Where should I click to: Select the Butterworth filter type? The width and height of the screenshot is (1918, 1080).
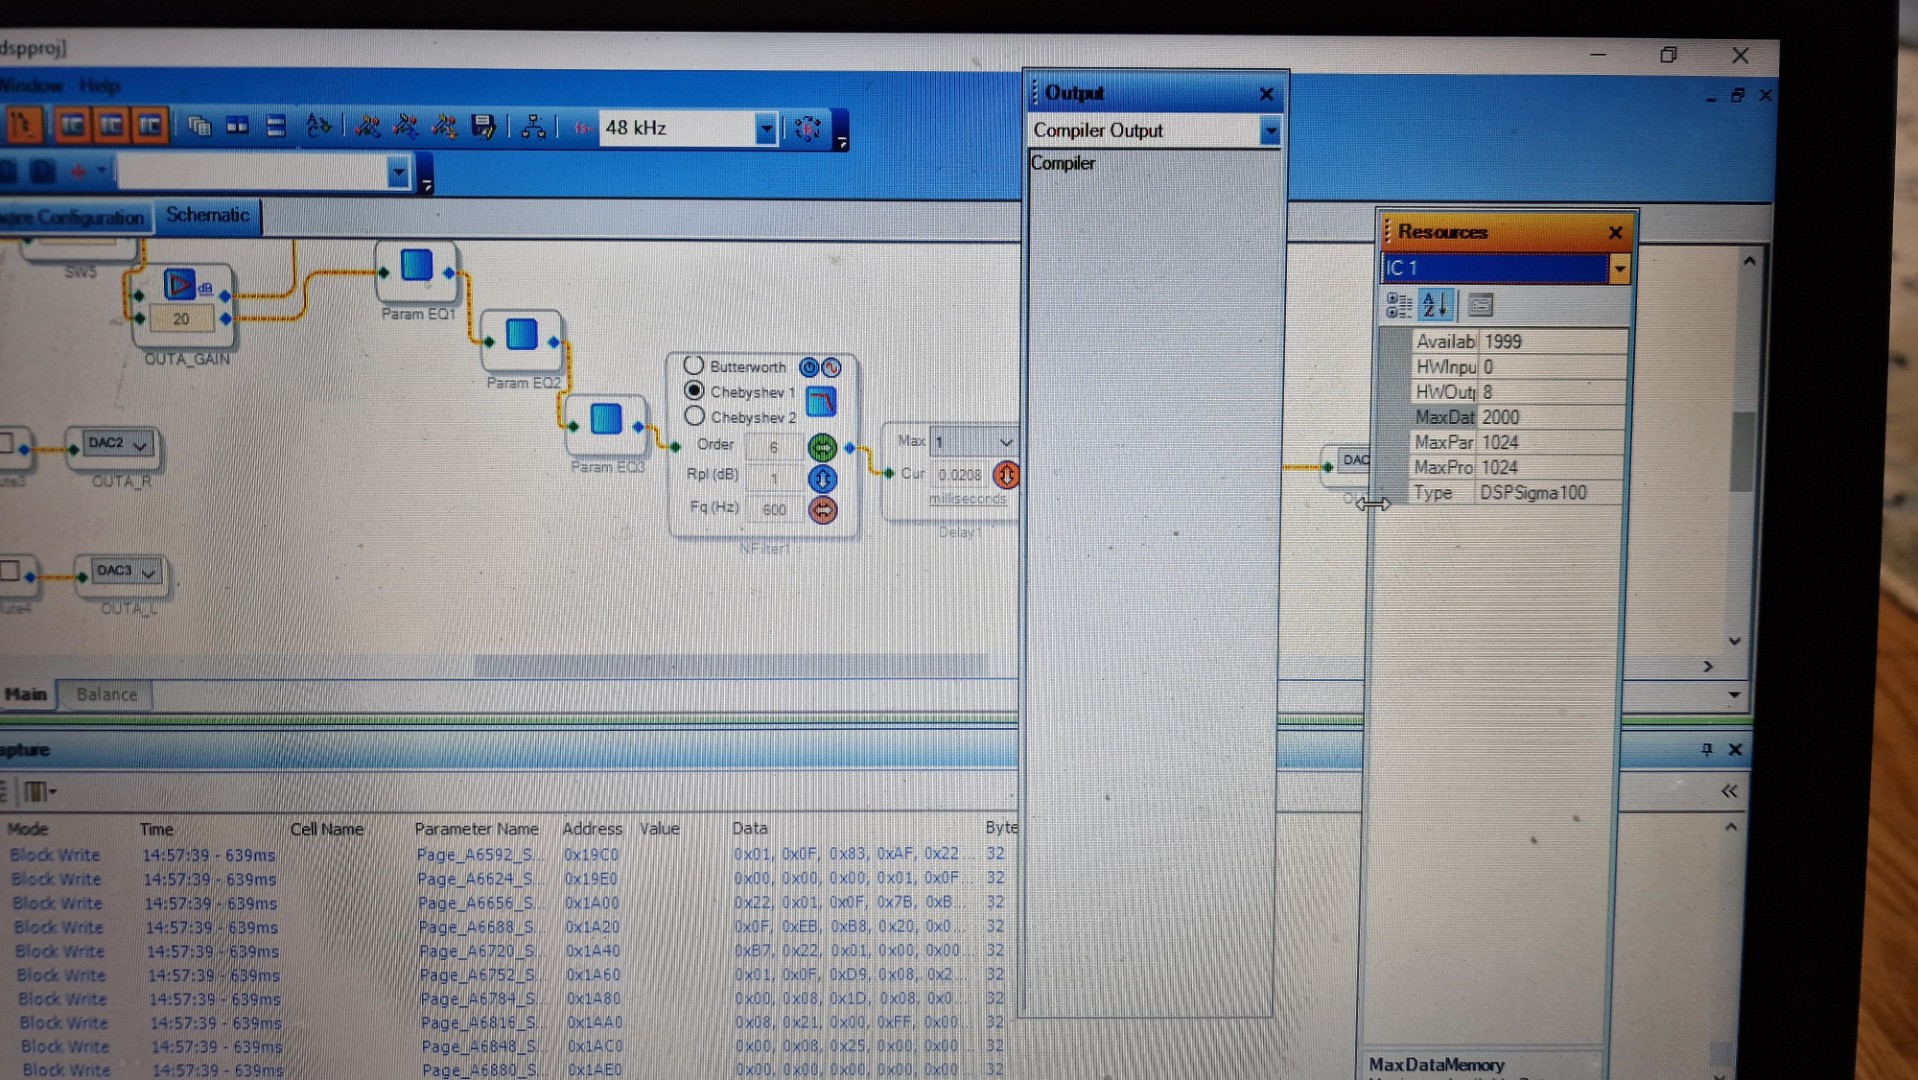[694, 366]
